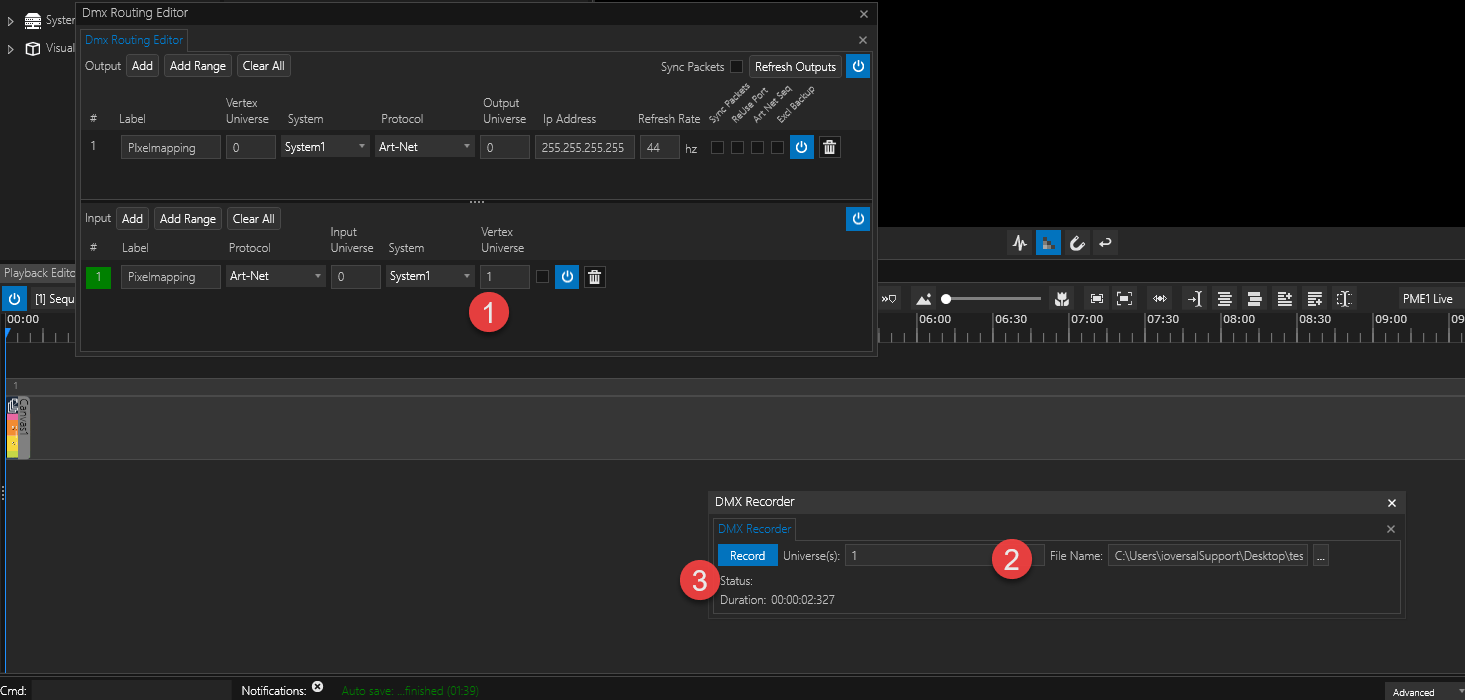Toggle the magnet snapping icon

(1077, 243)
